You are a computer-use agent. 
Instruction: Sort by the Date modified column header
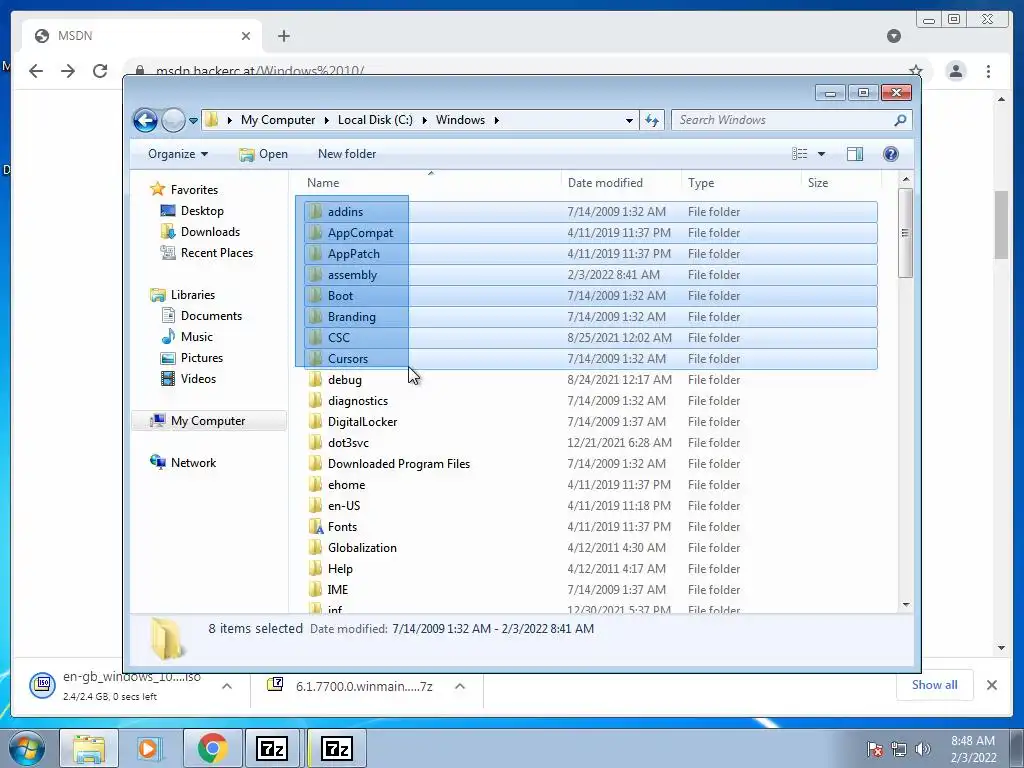[621, 183]
